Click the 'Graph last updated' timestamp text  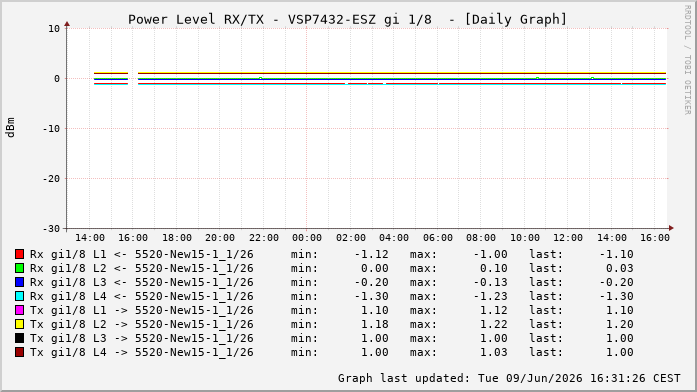(x=509, y=378)
